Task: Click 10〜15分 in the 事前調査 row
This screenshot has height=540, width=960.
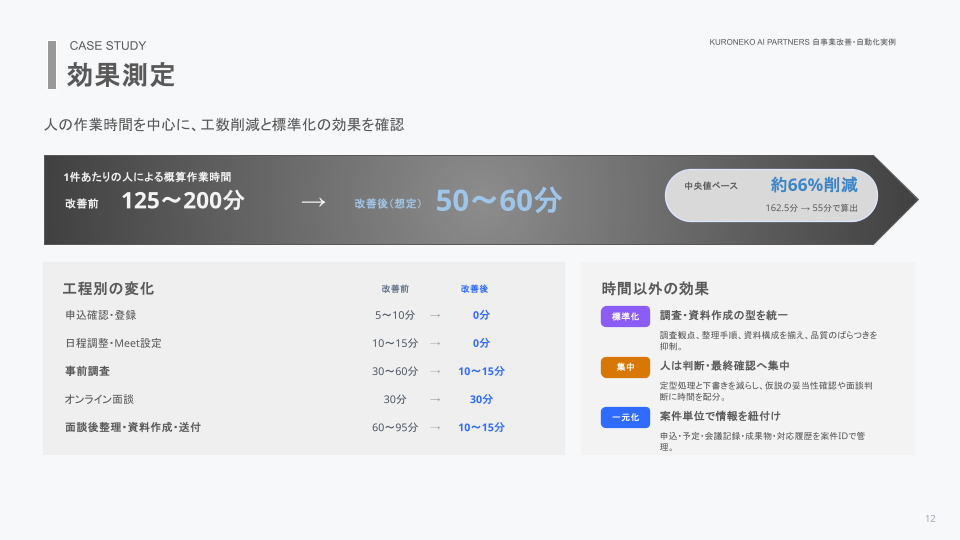Action: tap(481, 371)
